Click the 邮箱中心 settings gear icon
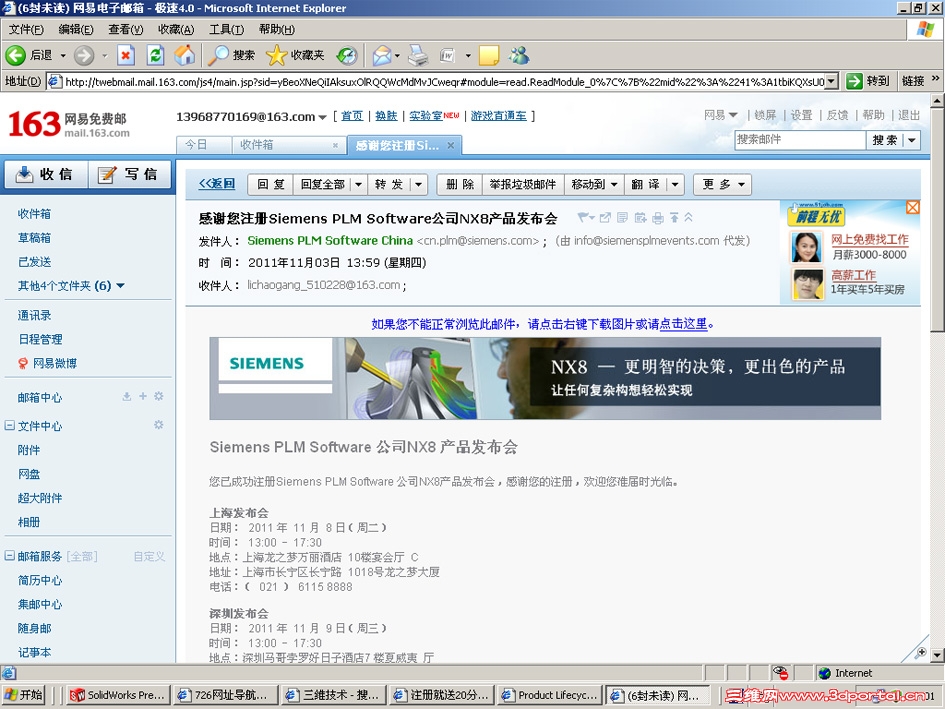Viewport: 945px width, 709px height. click(x=159, y=396)
